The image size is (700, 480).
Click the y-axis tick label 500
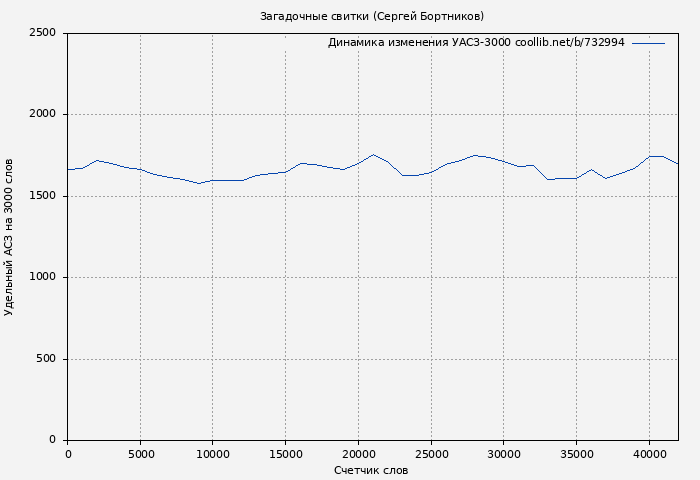[x=45, y=359]
